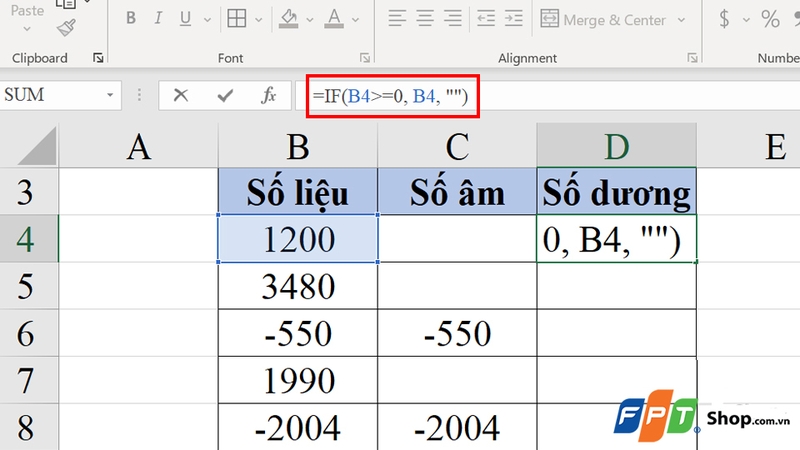
Task: Click the Format Painter brush
Action: (66, 28)
